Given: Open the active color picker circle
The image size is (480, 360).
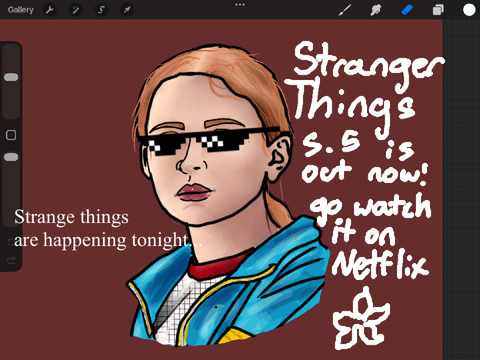Looking at the screenshot, I should click(469, 10).
